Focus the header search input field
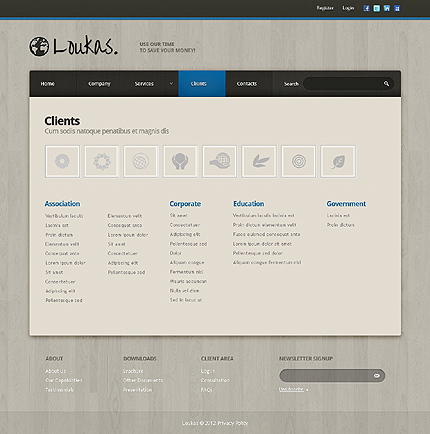The width and height of the screenshot is (430, 434). pos(343,84)
